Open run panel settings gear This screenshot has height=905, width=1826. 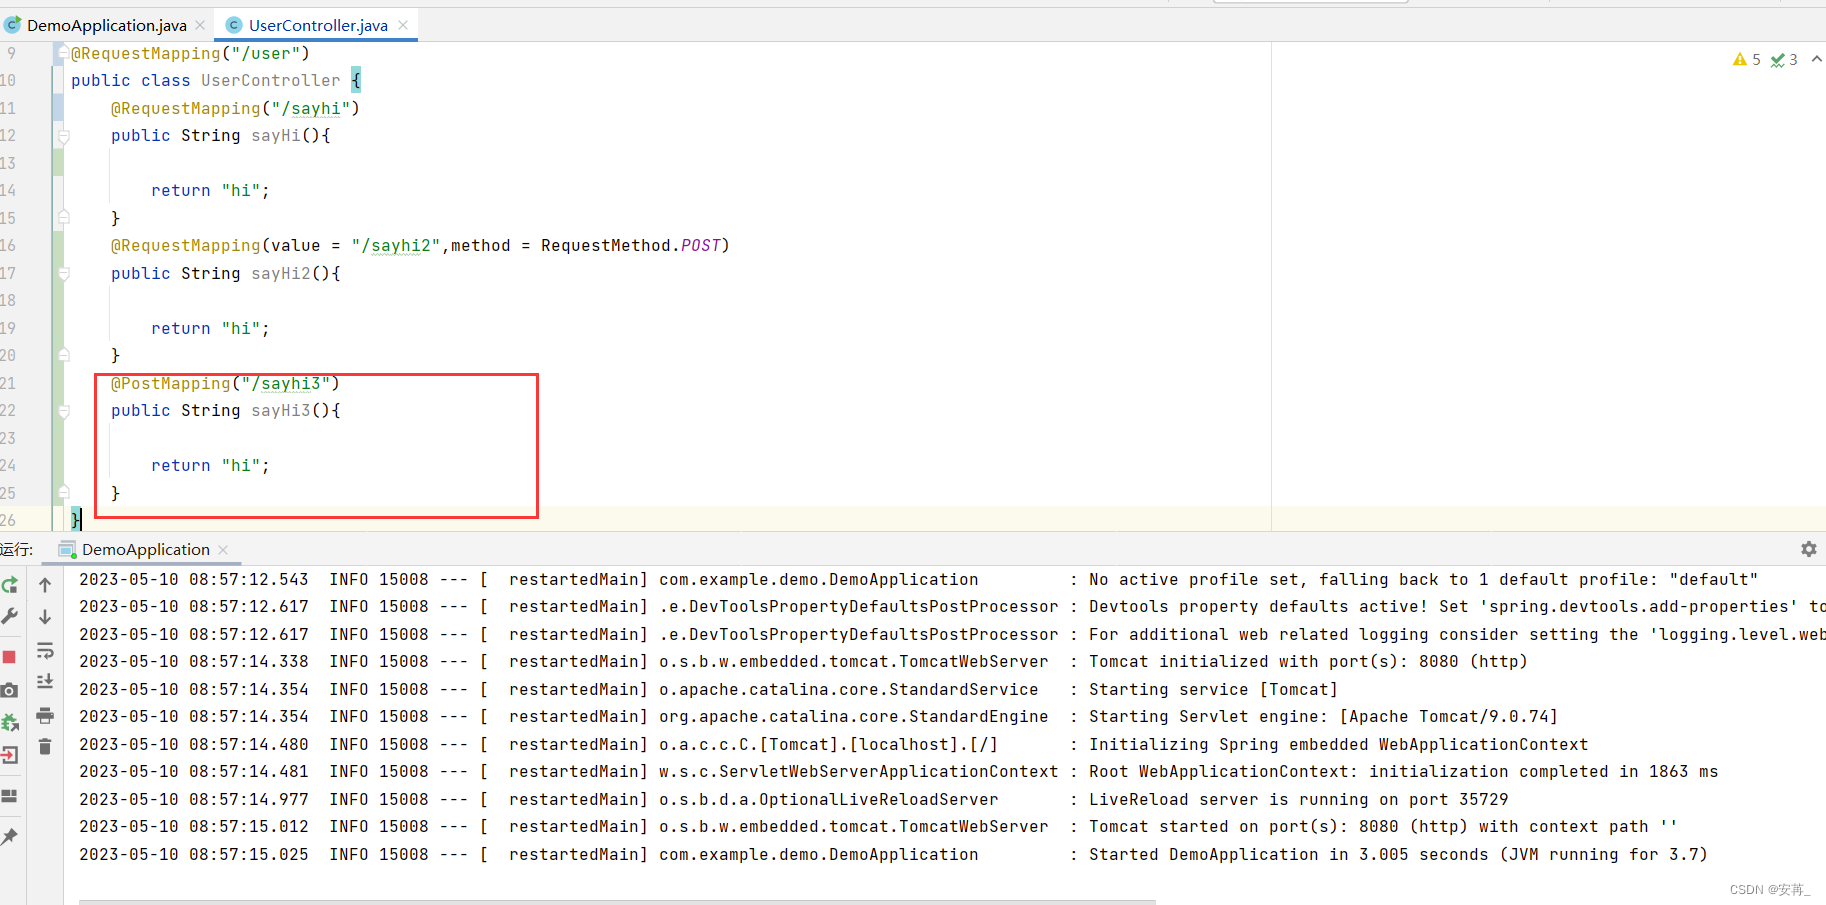click(x=1808, y=549)
